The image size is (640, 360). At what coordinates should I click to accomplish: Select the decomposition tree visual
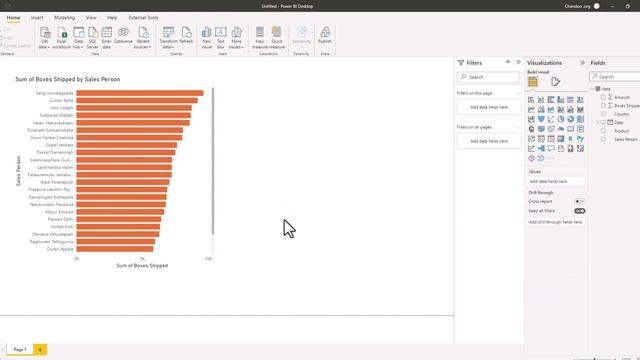click(x=541, y=149)
